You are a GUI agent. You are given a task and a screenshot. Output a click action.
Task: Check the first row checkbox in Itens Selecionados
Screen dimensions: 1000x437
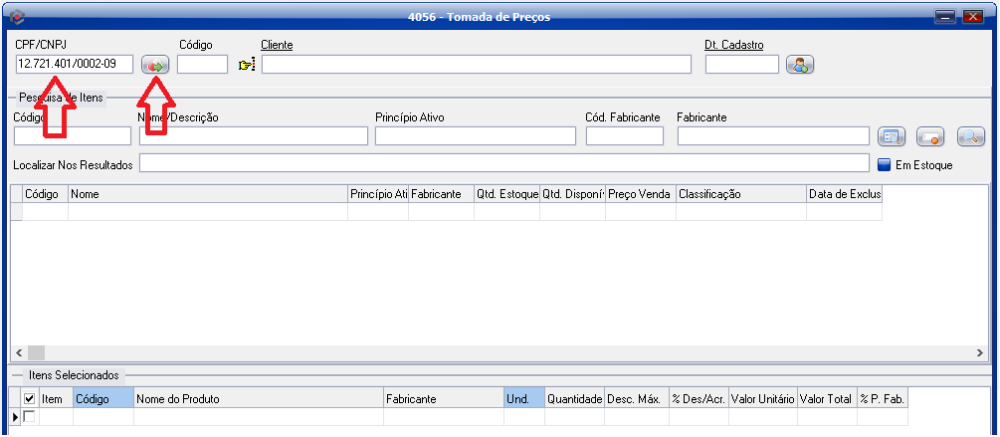coord(29,416)
